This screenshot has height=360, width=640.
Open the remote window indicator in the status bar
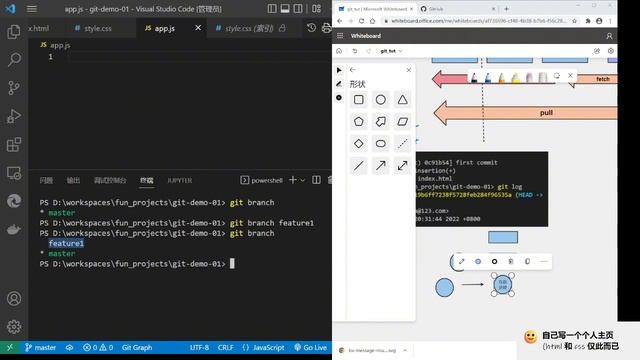[x=10, y=347]
